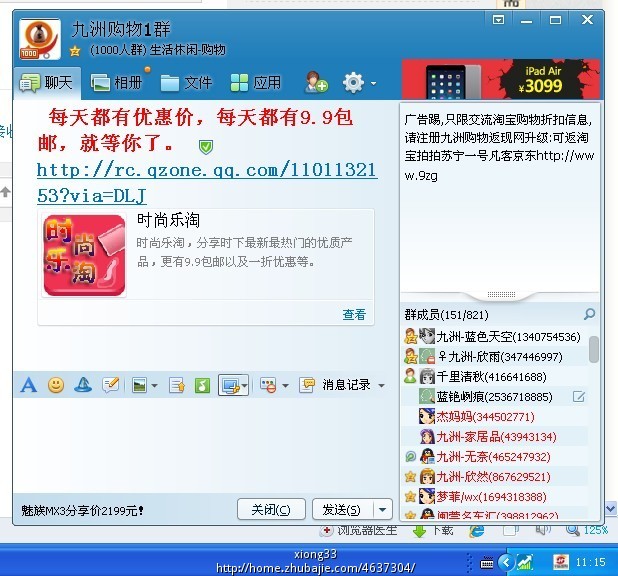618x576 pixels.
Task: Click the send picture icon
Action: [x=140, y=386]
